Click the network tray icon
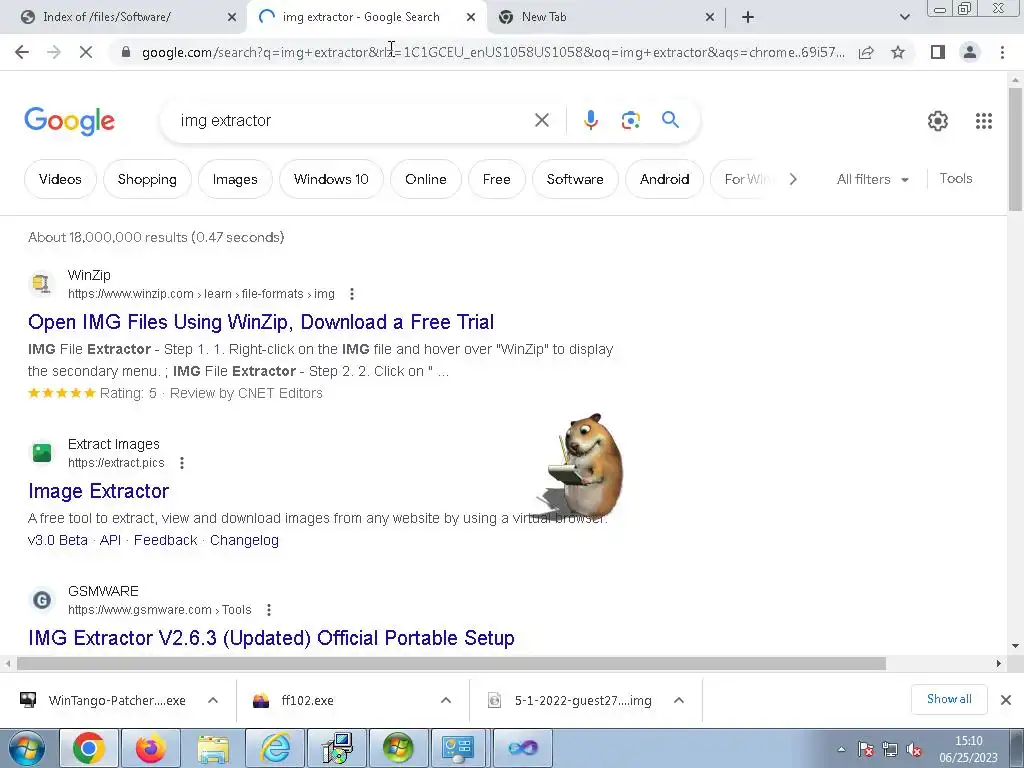This screenshot has width=1024, height=768. tap(889, 749)
